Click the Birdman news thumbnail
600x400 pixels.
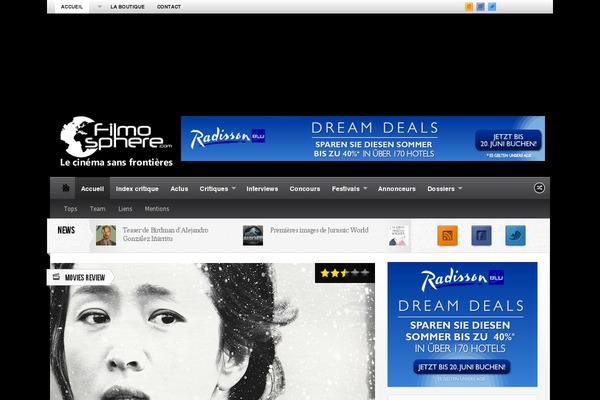click(x=106, y=235)
